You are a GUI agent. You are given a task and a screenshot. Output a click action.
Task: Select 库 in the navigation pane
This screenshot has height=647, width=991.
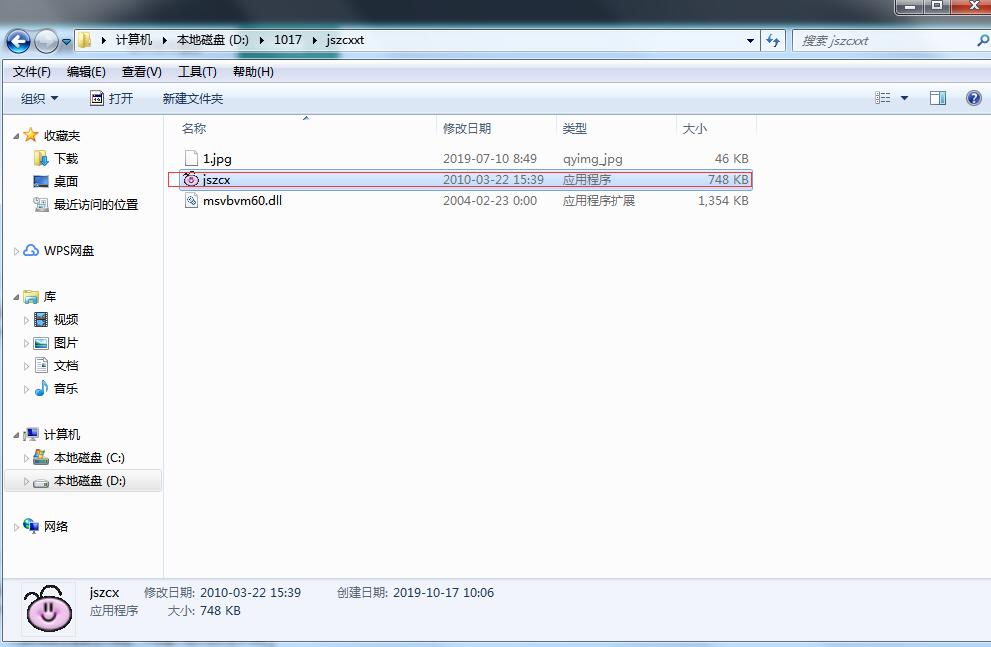(x=49, y=296)
